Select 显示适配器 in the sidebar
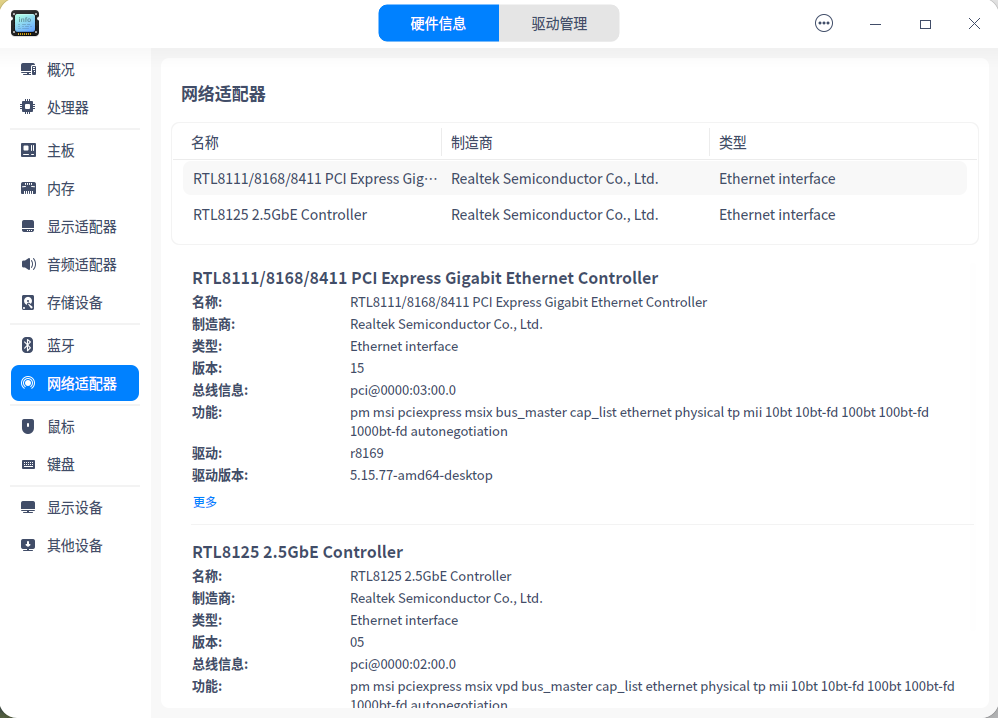Screen dimensions: 998x718 pos(75,227)
